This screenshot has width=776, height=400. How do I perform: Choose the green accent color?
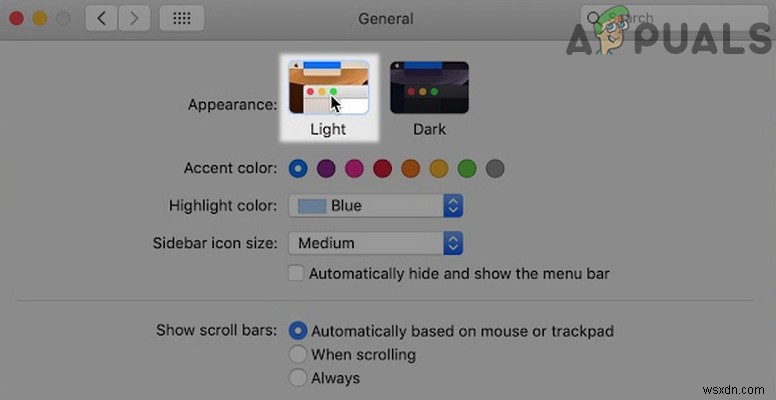point(466,169)
